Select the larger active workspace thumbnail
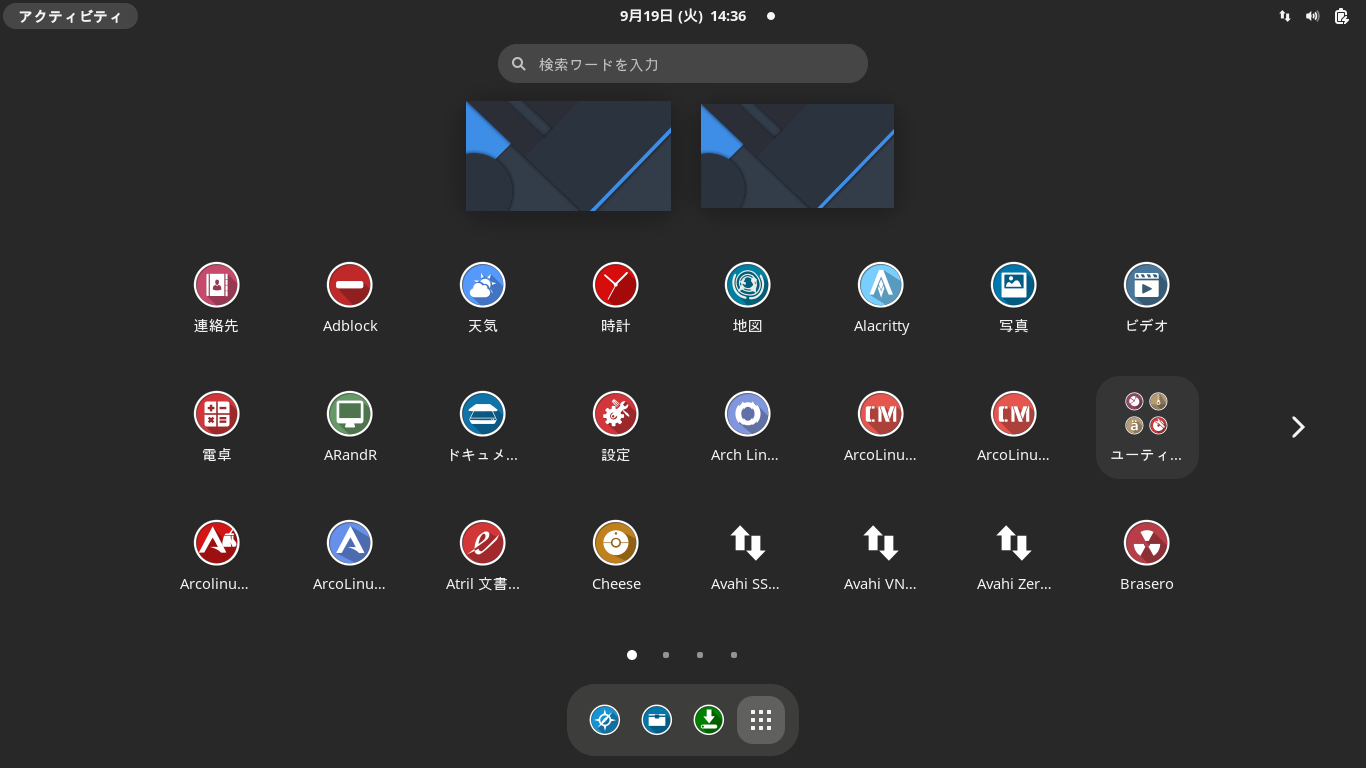 (568, 156)
